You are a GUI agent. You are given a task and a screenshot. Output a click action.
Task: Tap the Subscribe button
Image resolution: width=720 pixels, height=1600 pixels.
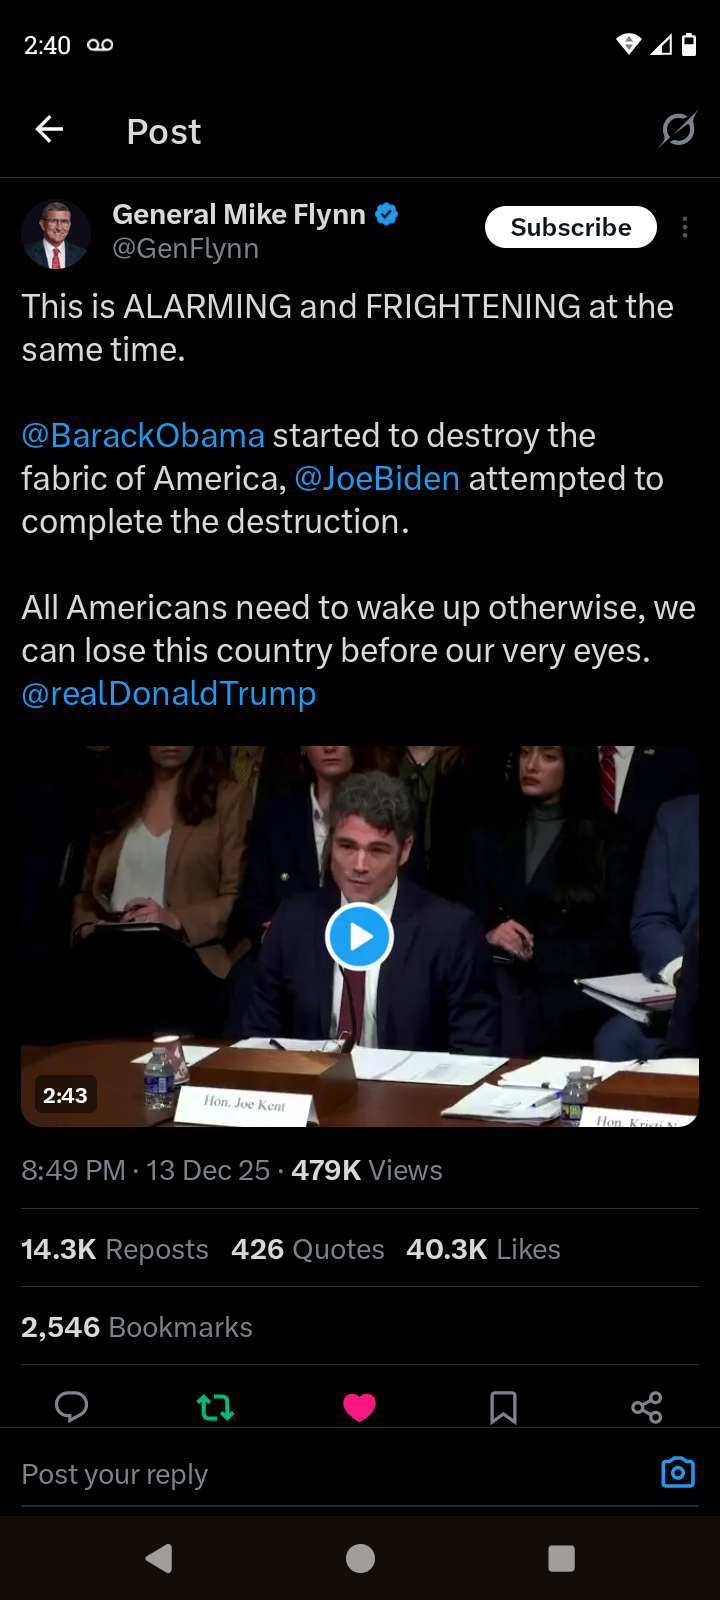571,227
